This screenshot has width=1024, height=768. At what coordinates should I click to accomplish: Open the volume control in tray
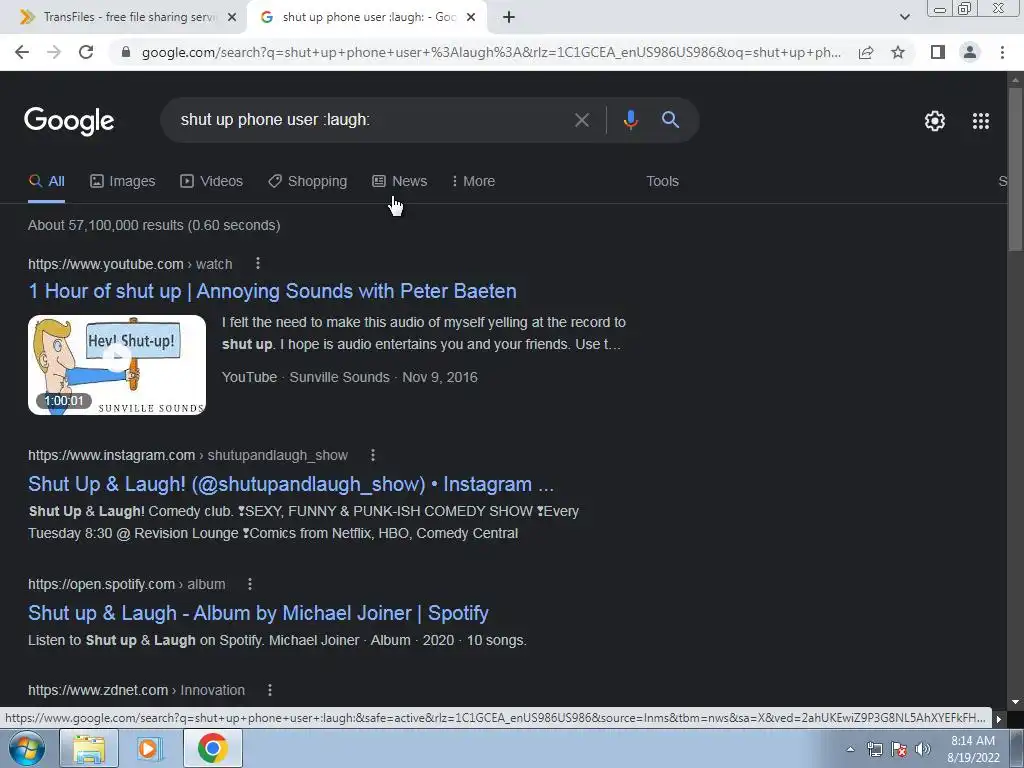(x=923, y=749)
